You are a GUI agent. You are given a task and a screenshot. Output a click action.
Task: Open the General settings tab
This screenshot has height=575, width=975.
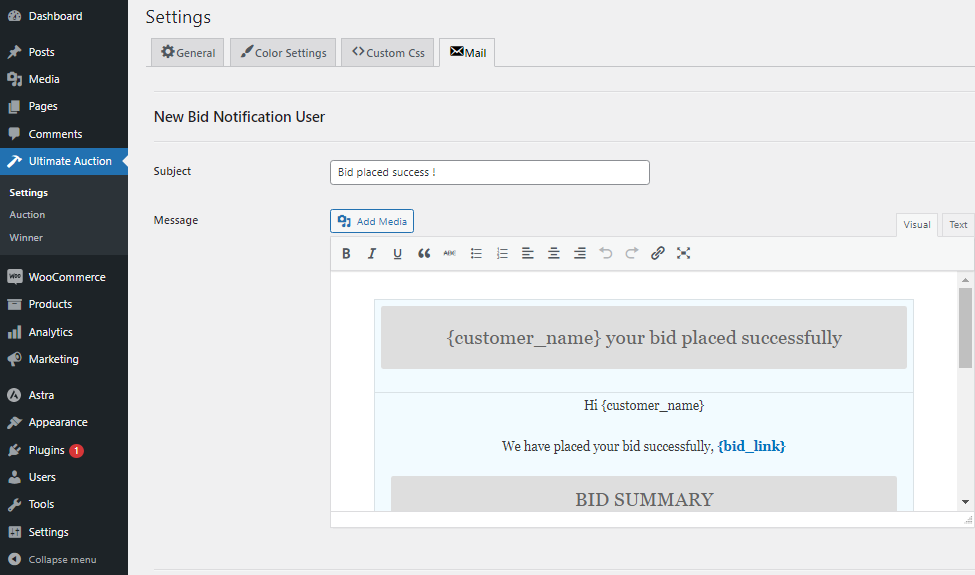click(x=188, y=52)
